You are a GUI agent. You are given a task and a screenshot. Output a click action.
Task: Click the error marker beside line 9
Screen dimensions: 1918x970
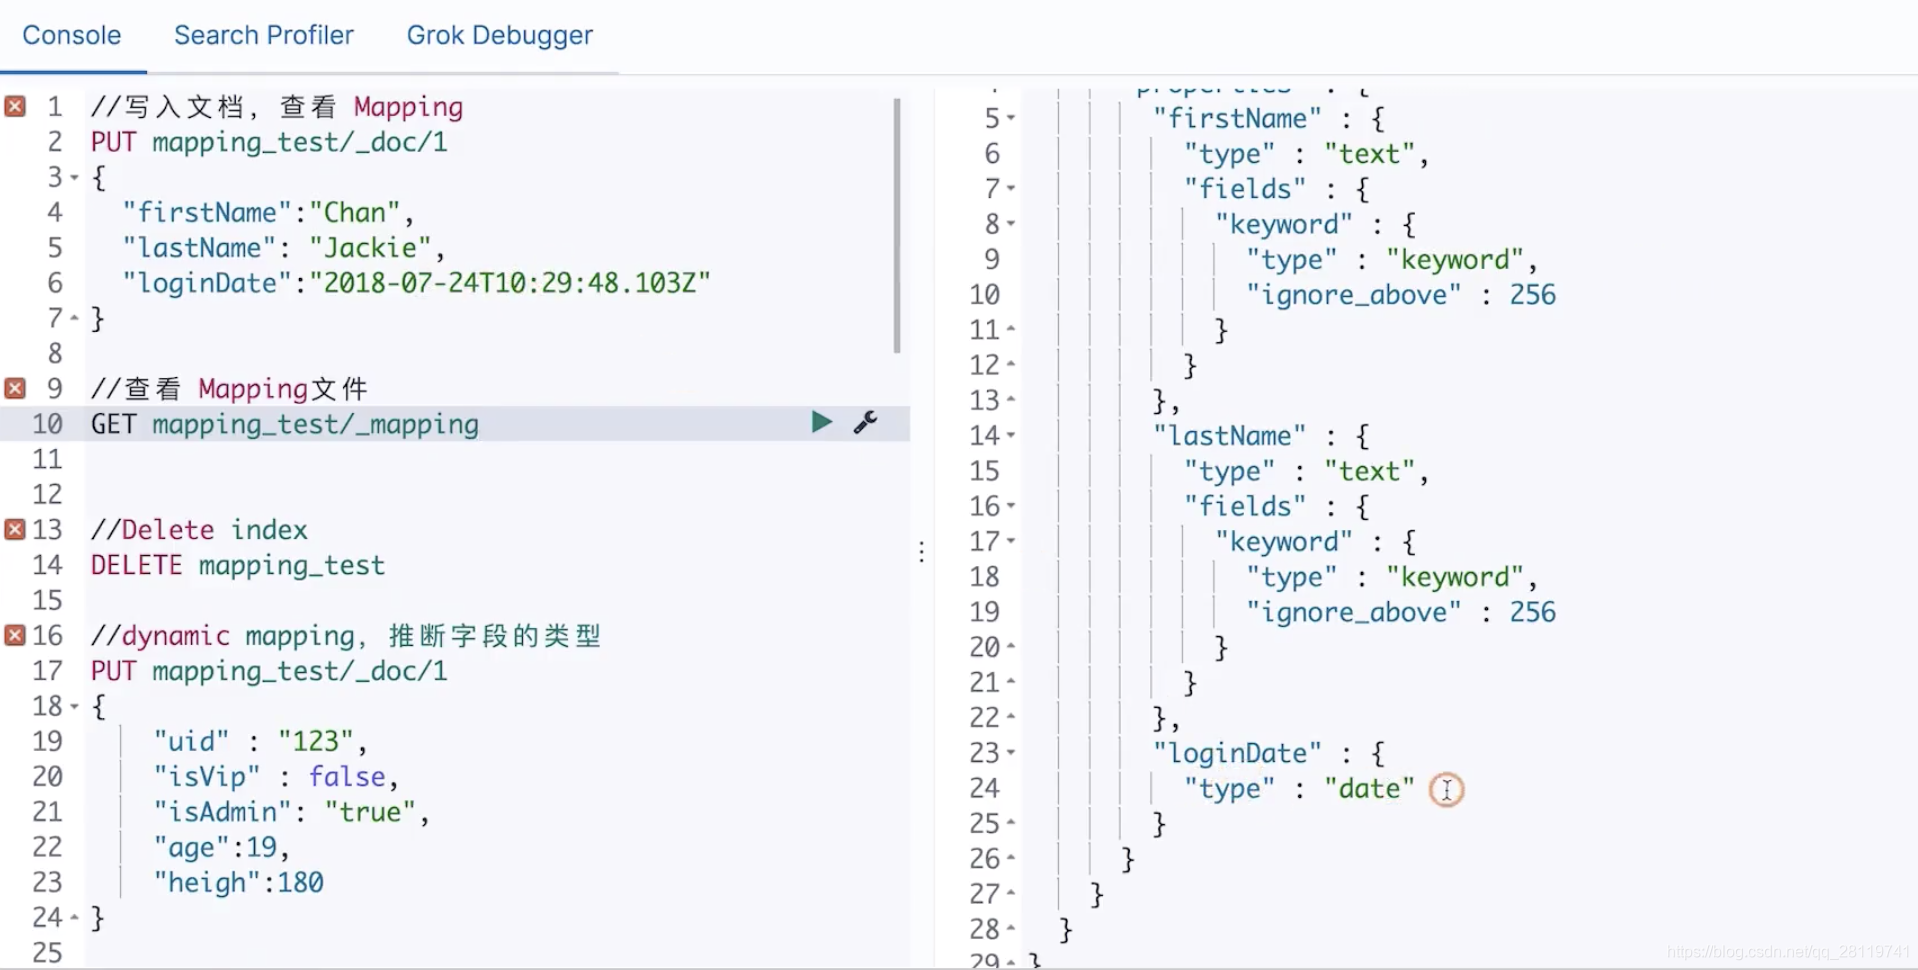pyautogui.click(x=14, y=388)
